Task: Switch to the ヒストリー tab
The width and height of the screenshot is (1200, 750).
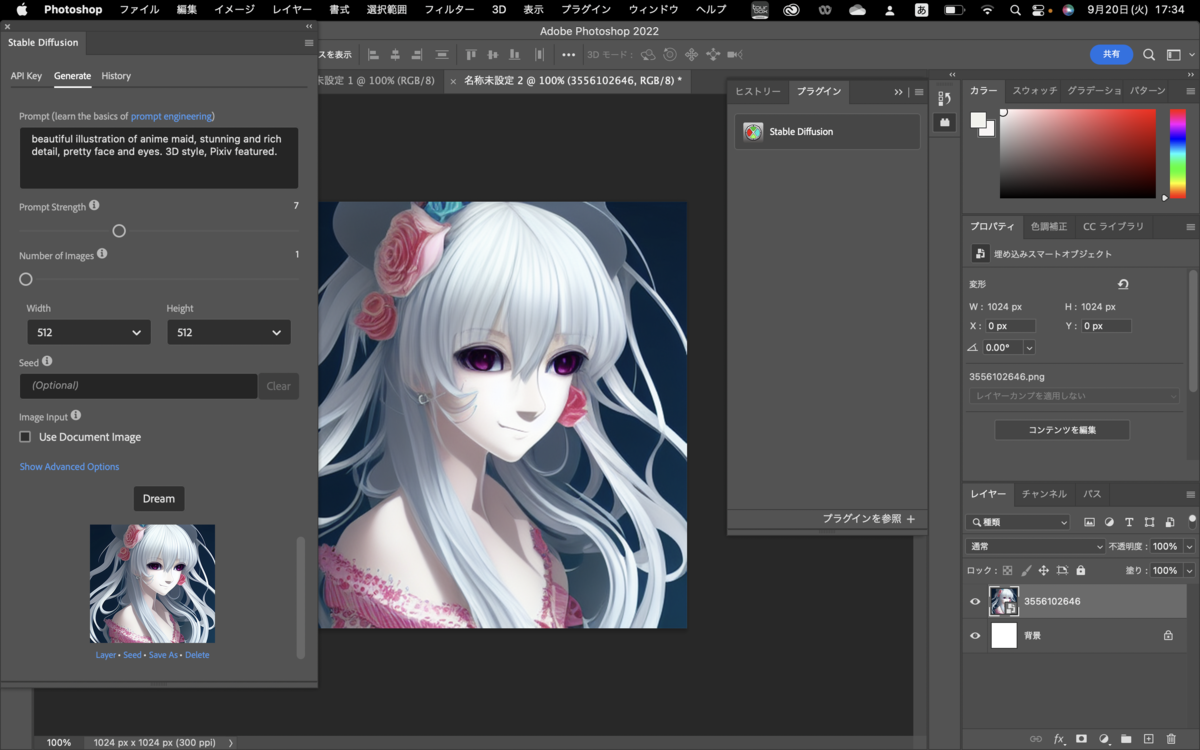Action: tap(758, 91)
